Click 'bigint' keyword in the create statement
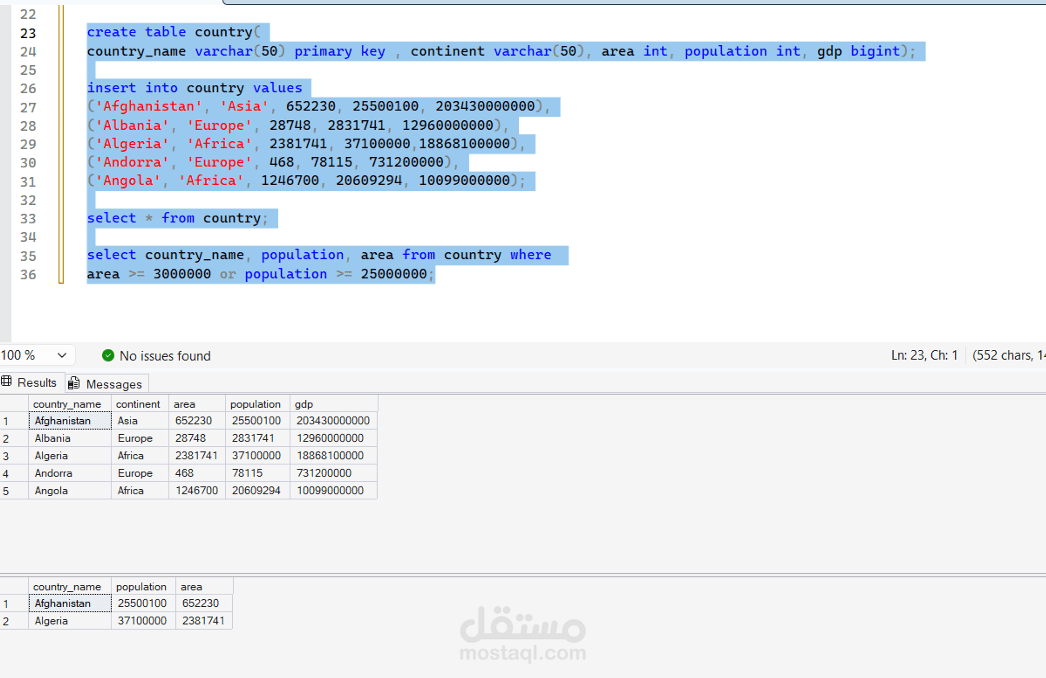The image size is (1046, 678). pos(875,51)
